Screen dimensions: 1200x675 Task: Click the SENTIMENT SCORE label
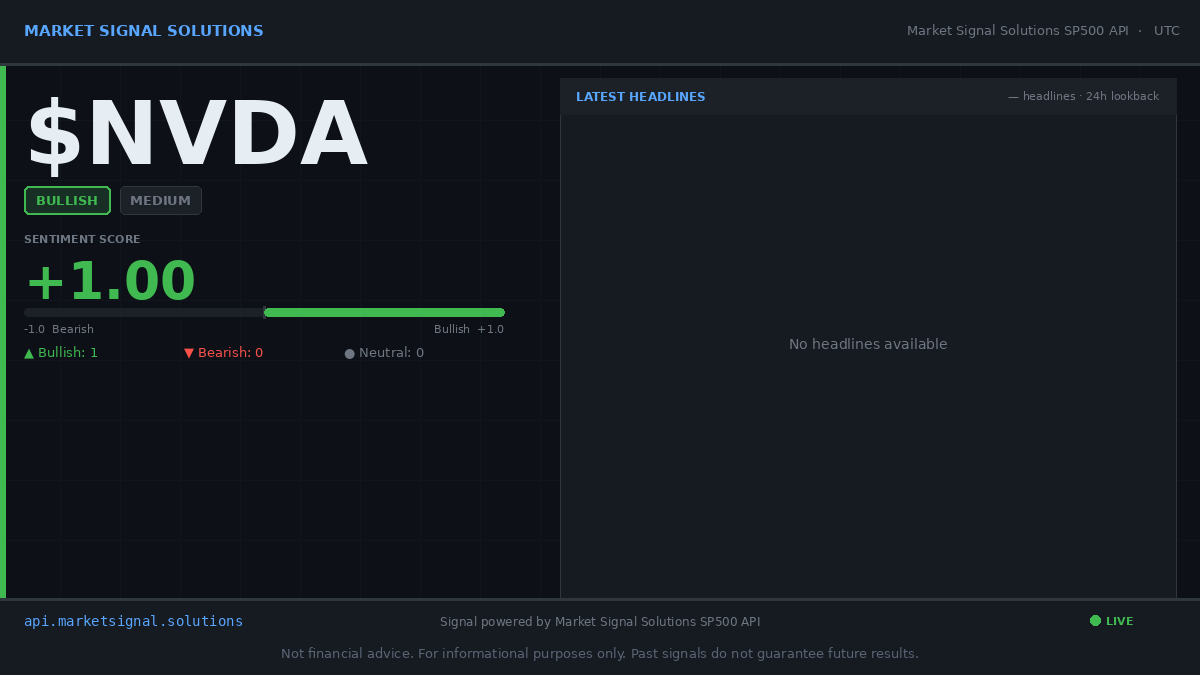point(82,239)
